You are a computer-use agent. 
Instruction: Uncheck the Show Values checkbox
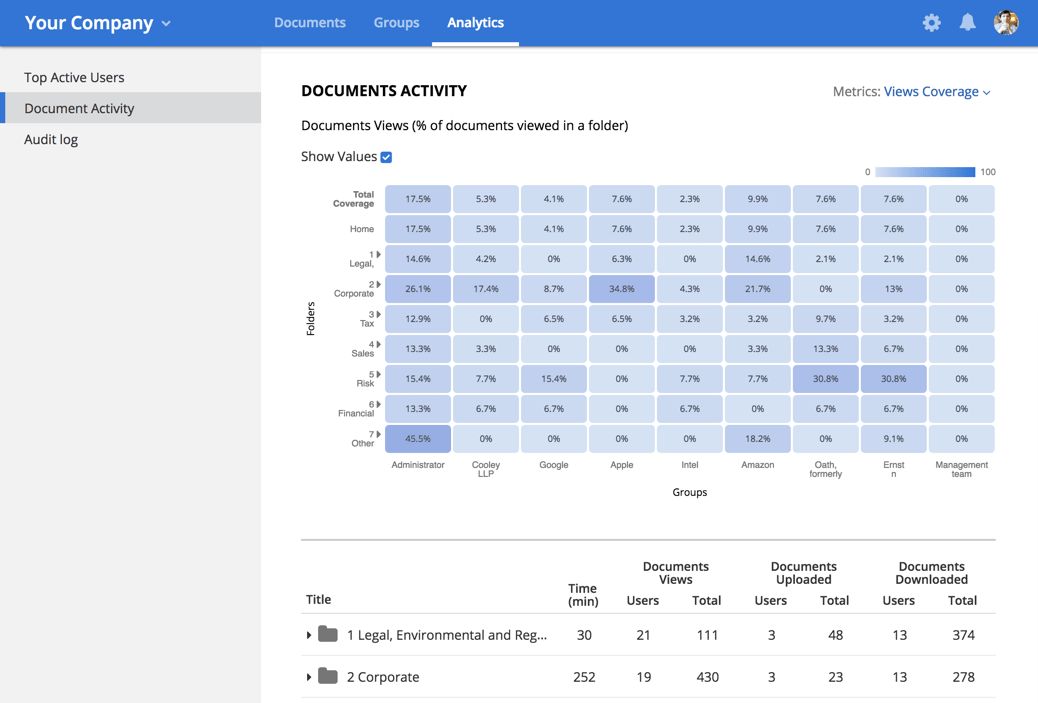(x=386, y=157)
